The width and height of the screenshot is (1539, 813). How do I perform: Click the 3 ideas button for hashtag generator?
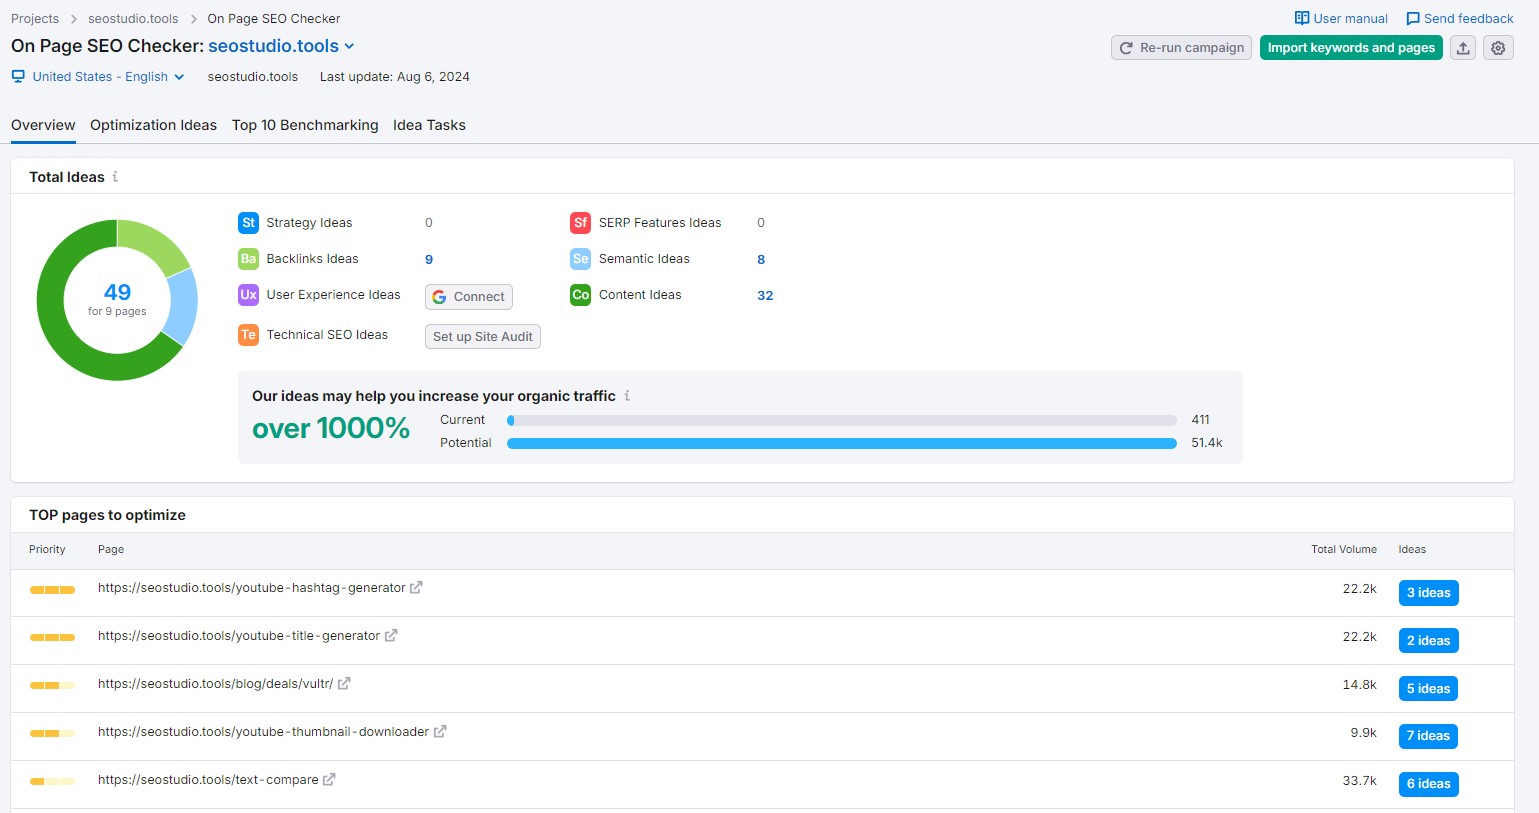click(x=1428, y=593)
